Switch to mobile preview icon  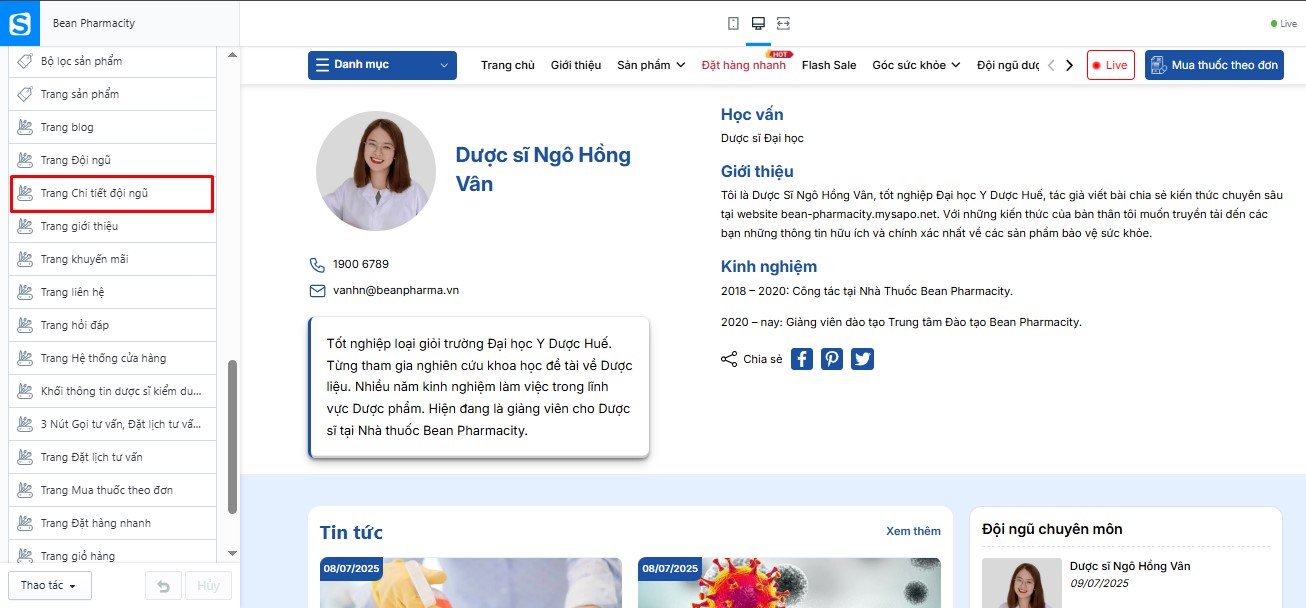pos(733,23)
